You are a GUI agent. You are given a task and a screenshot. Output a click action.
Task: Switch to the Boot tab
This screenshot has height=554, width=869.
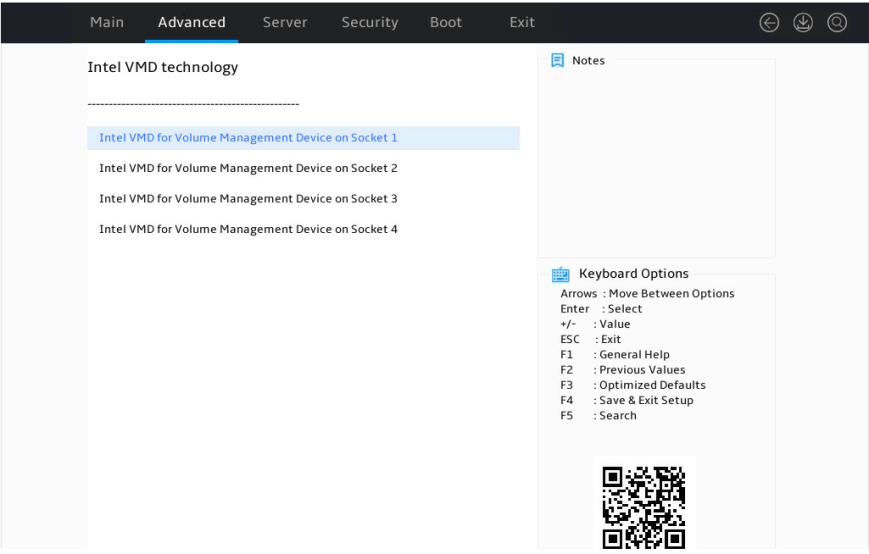click(x=446, y=22)
